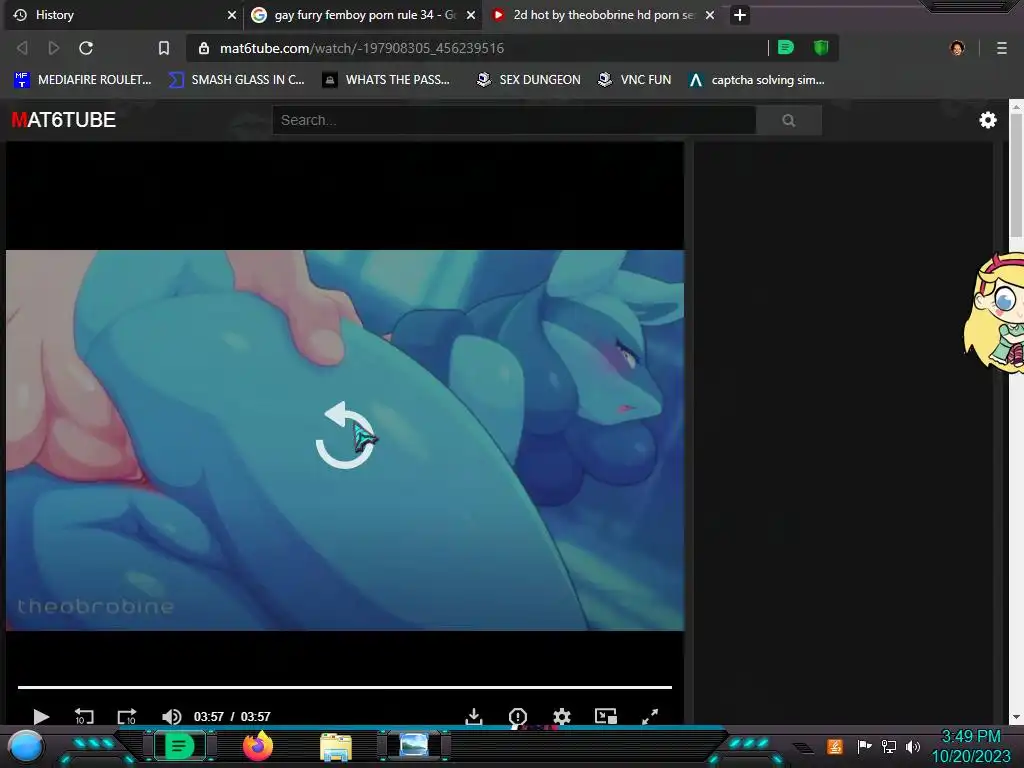Open captcha solving sim... bookmark

click(x=757, y=80)
